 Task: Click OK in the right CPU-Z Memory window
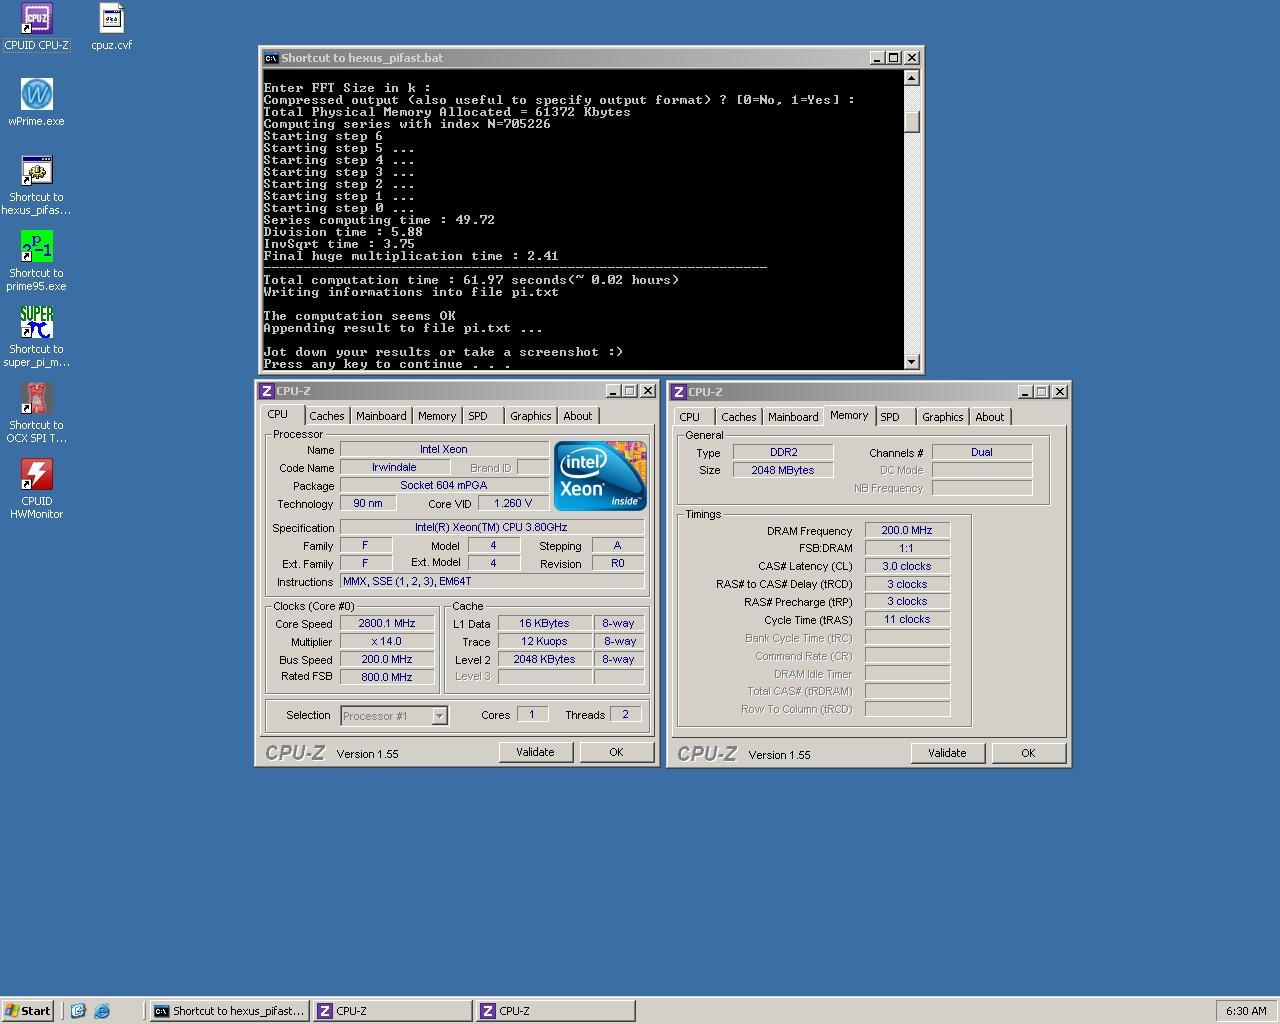point(1028,753)
